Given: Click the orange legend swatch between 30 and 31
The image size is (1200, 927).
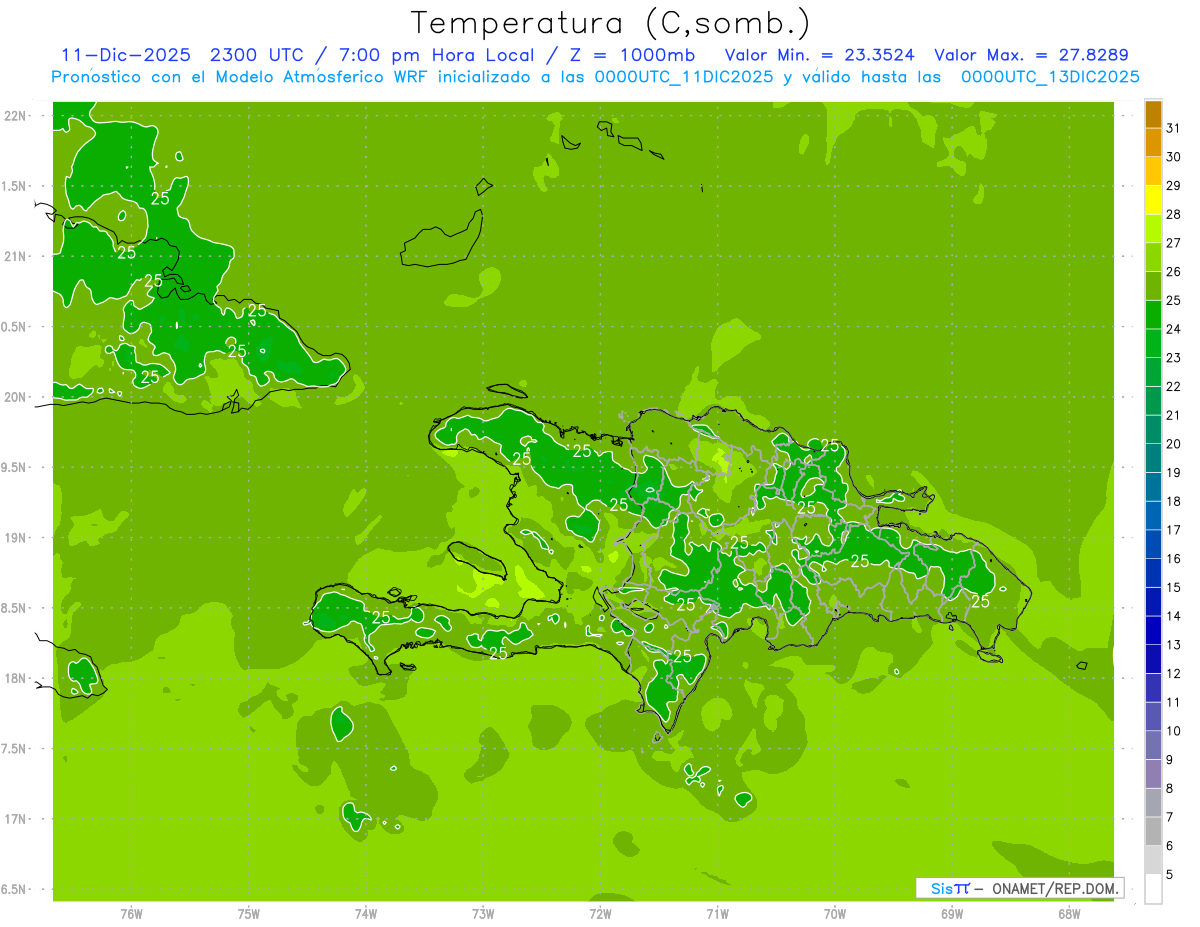Looking at the screenshot, I should (1153, 142).
